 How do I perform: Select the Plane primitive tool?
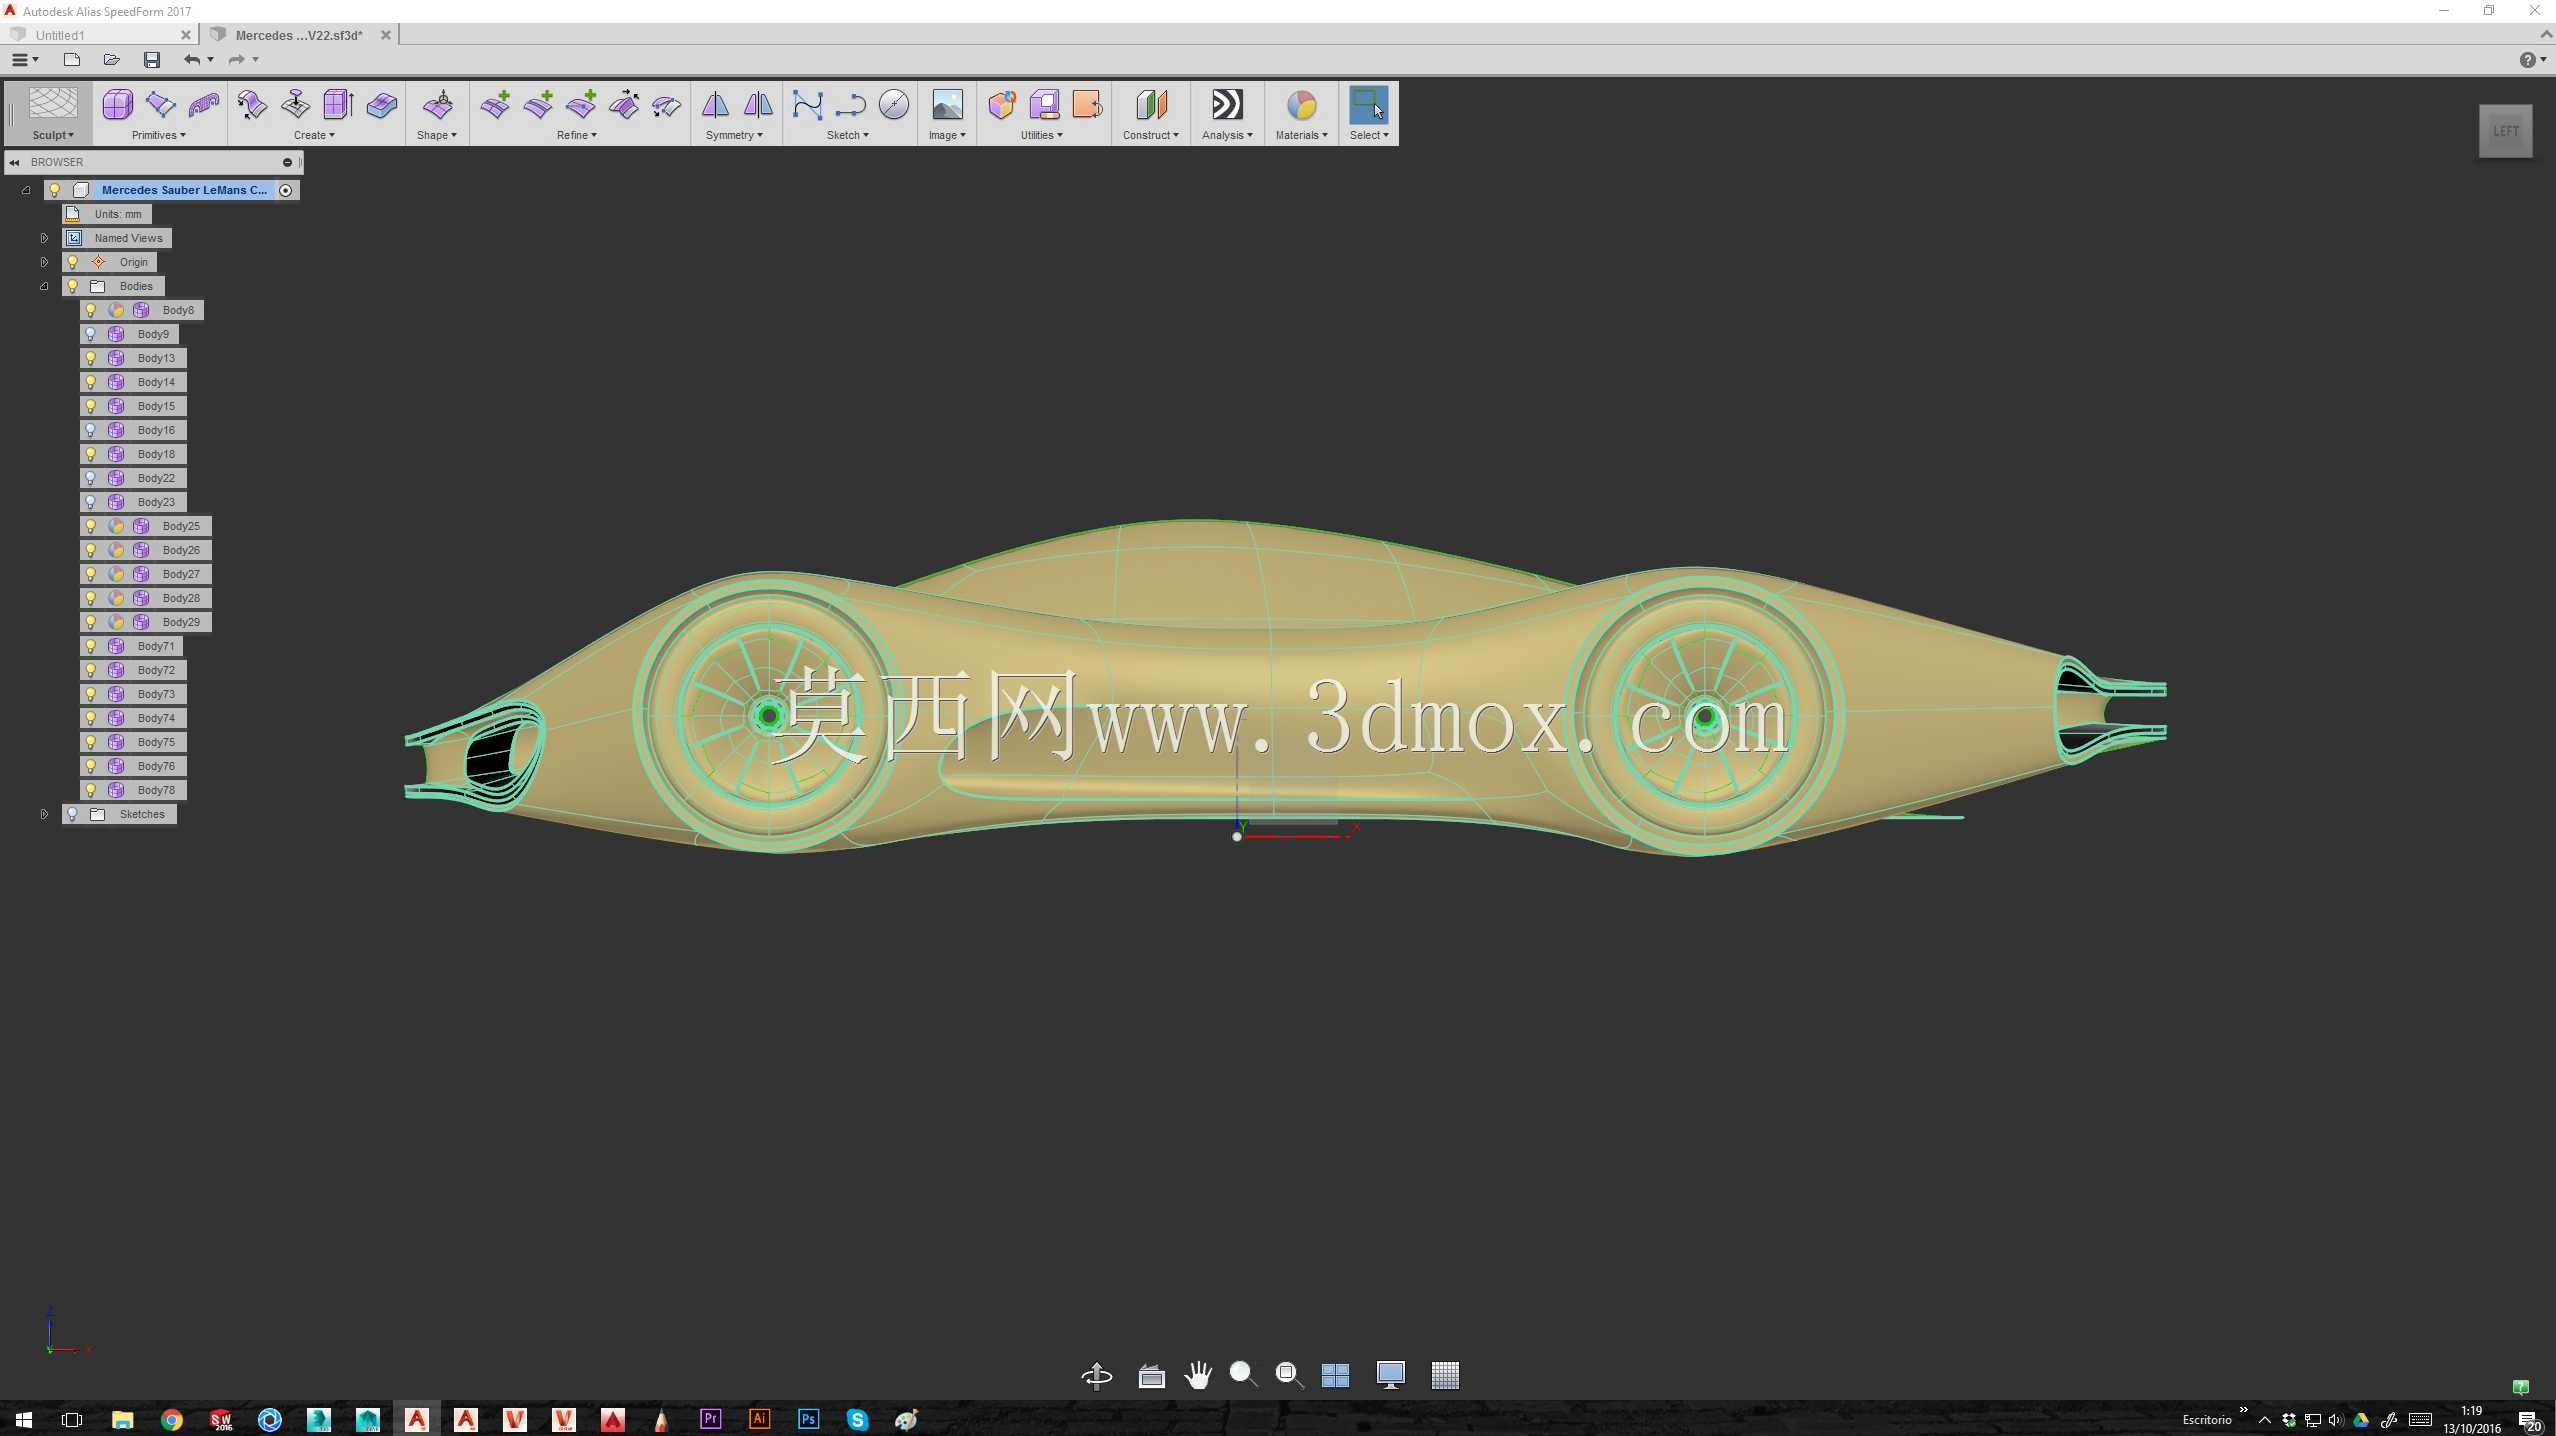click(161, 104)
